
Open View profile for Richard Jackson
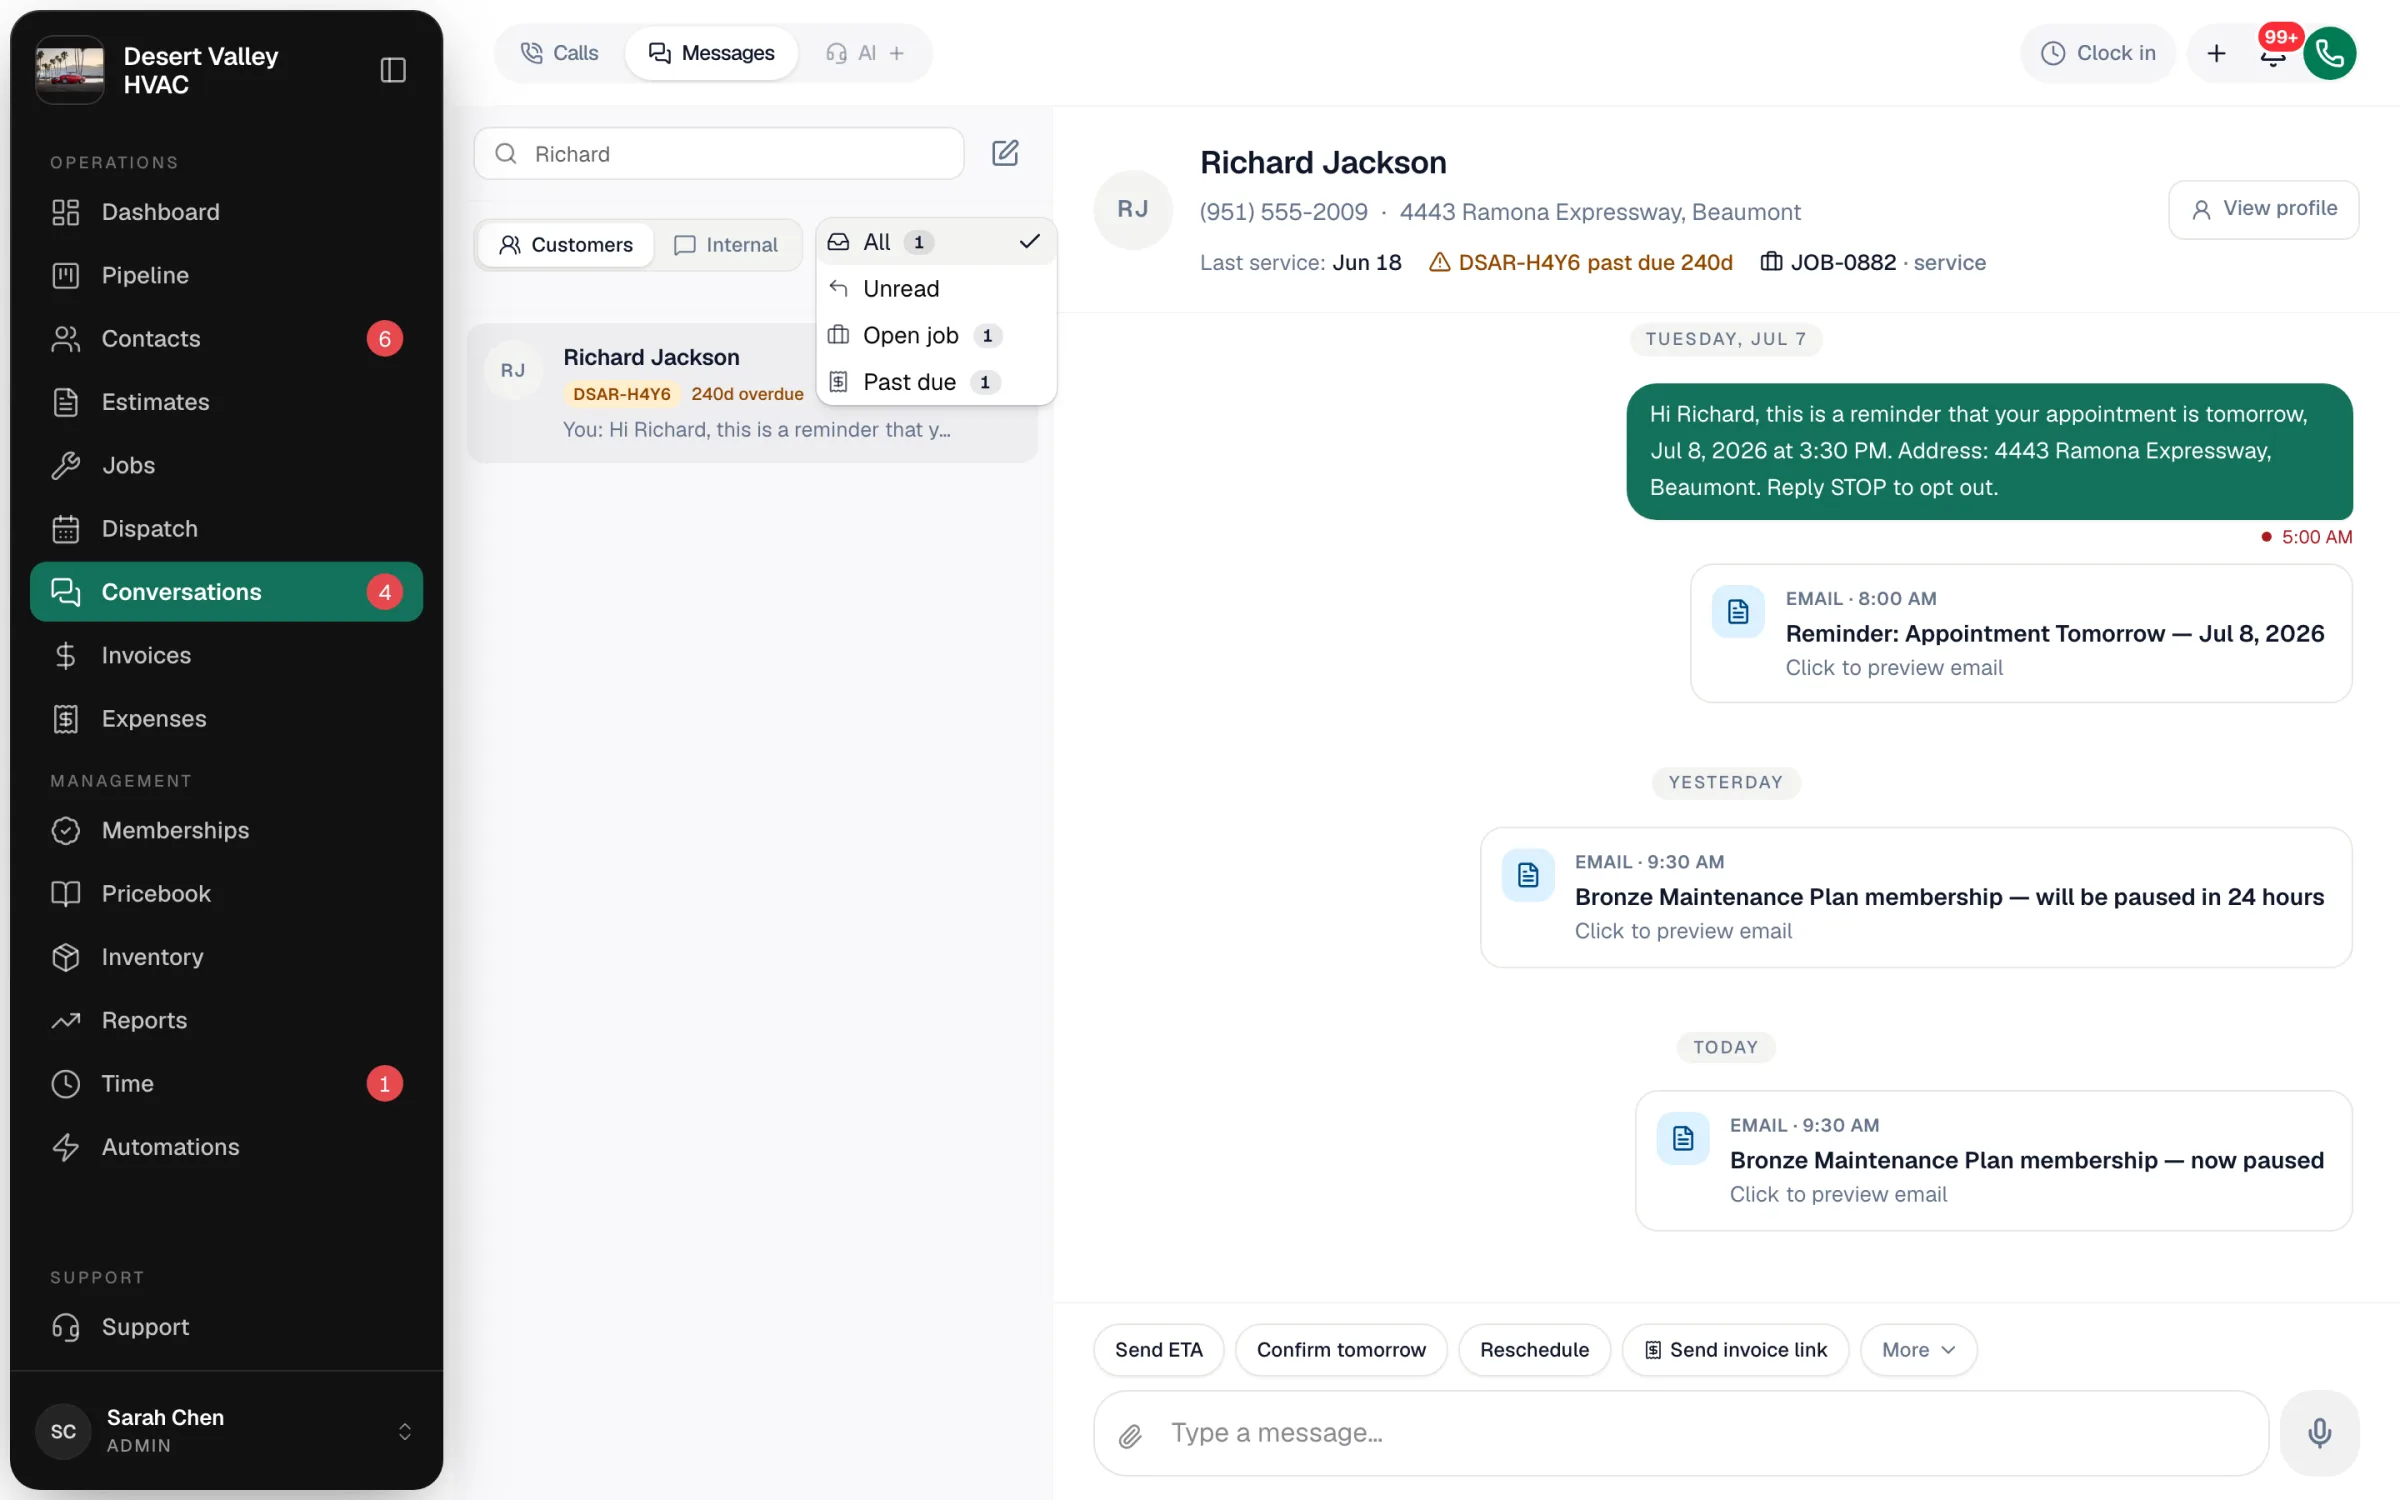click(x=2264, y=209)
